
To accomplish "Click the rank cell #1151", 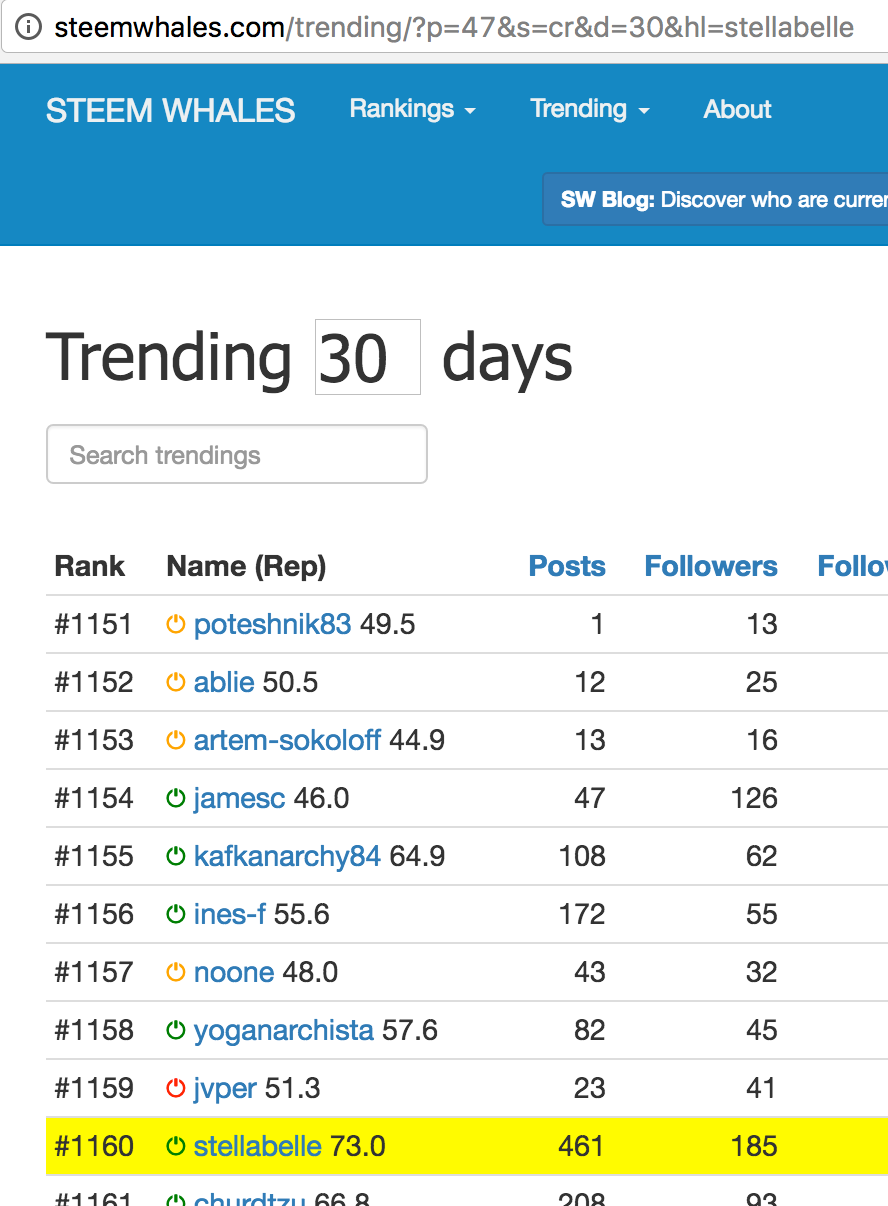I will tap(94, 625).
